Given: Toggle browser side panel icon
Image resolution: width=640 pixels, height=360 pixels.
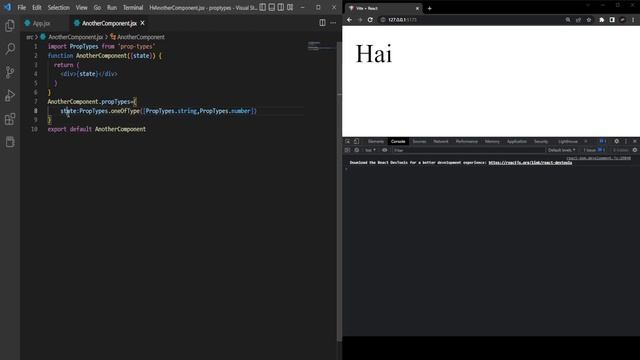Looking at the screenshot, I should (x=612, y=20).
